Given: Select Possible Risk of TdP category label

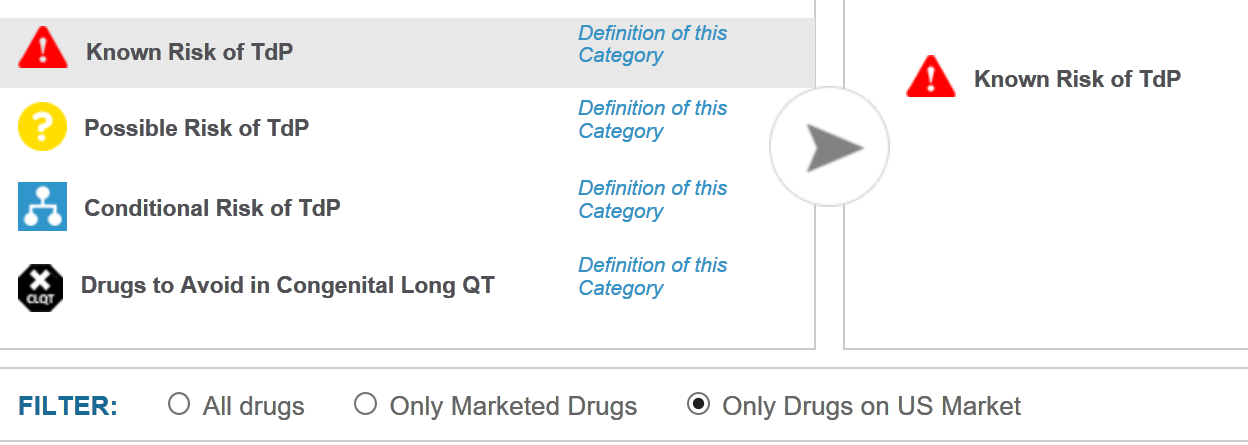Looking at the screenshot, I should click(x=197, y=128).
